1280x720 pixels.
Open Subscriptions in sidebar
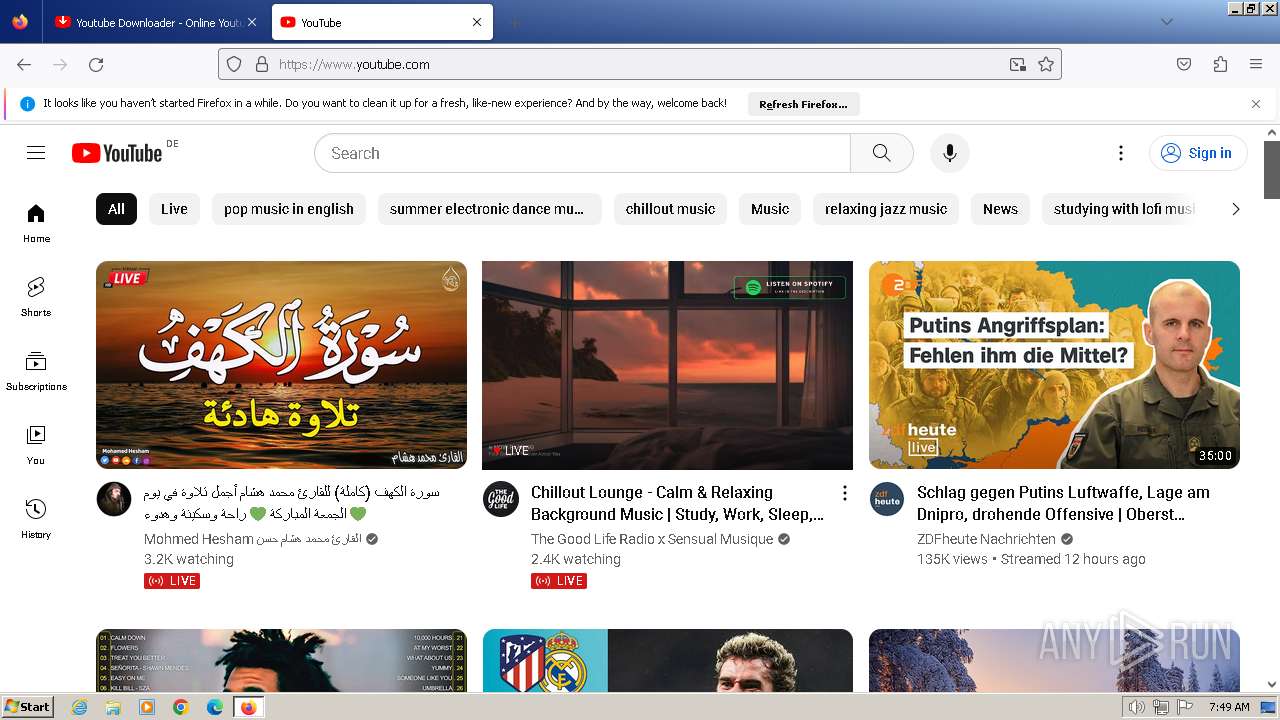click(x=36, y=371)
